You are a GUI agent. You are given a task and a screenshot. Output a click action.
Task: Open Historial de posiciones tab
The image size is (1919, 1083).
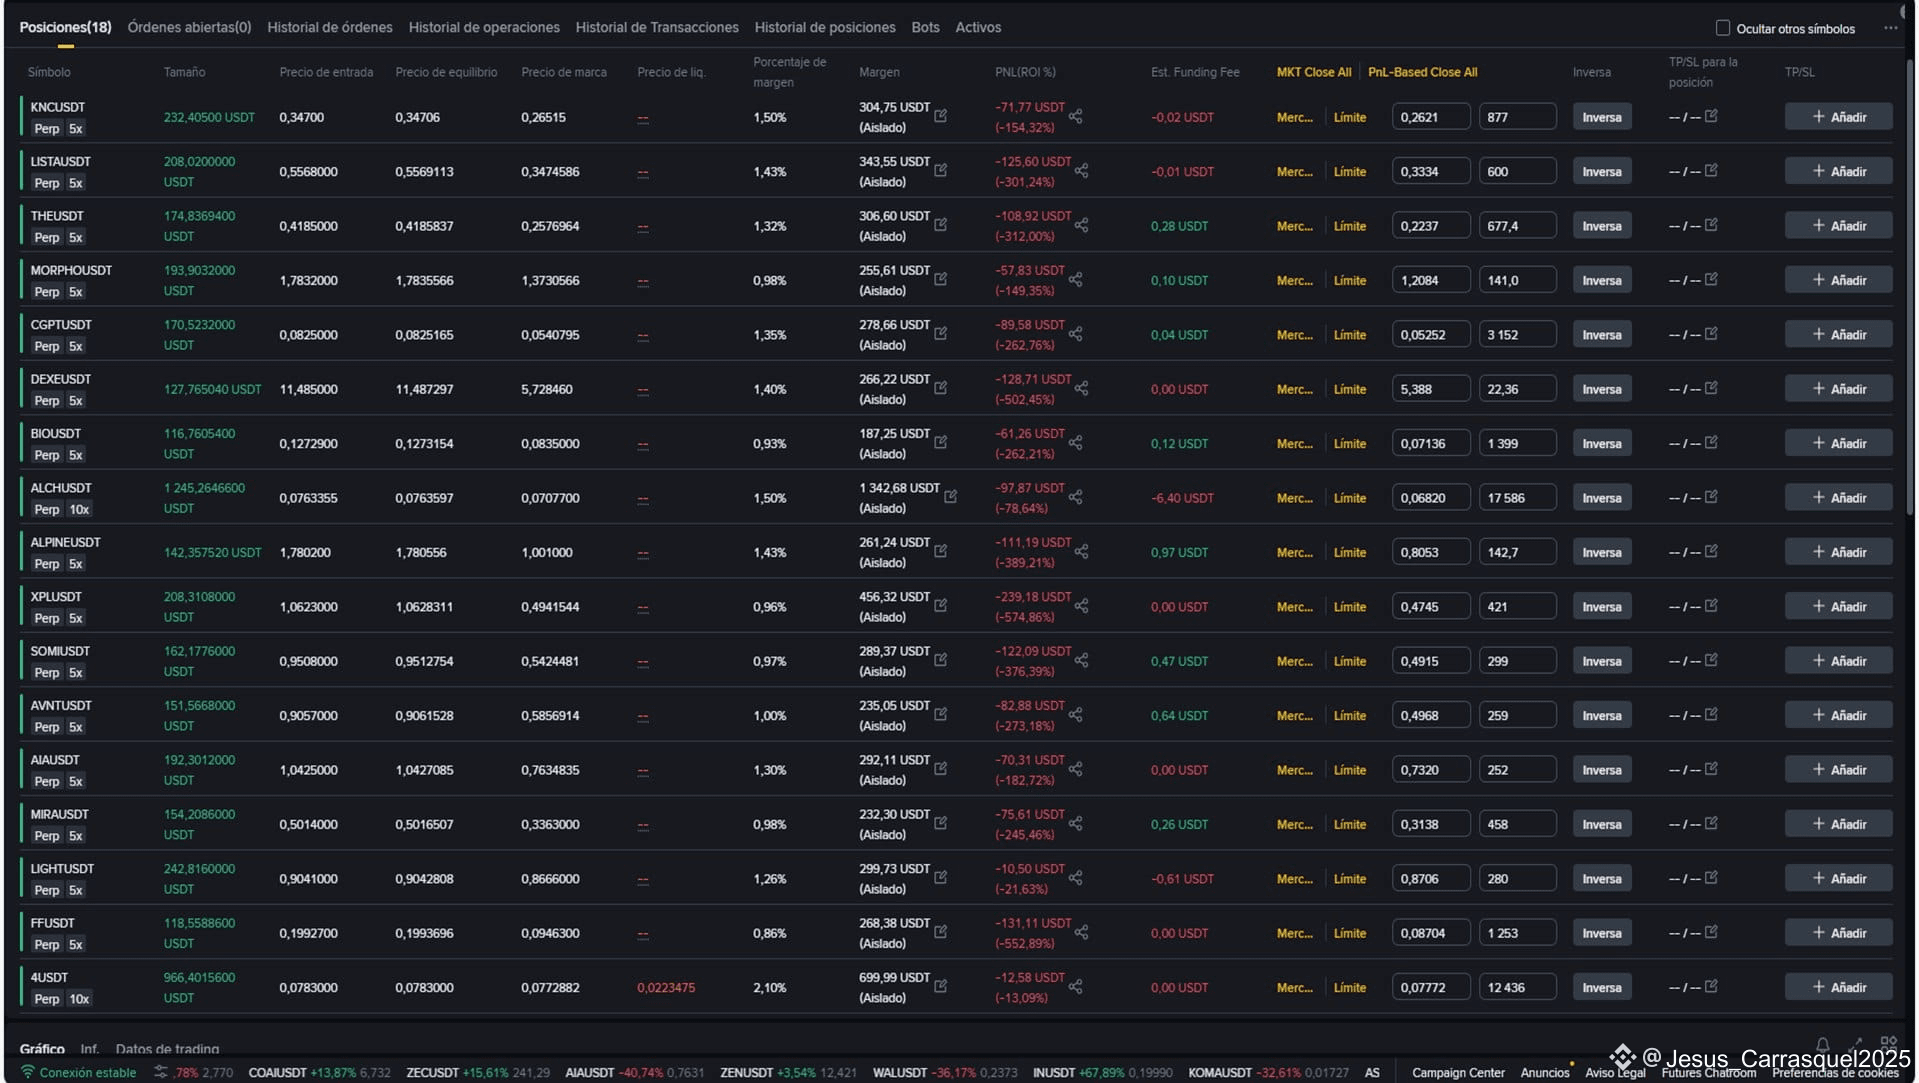pyautogui.click(x=825, y=27)
